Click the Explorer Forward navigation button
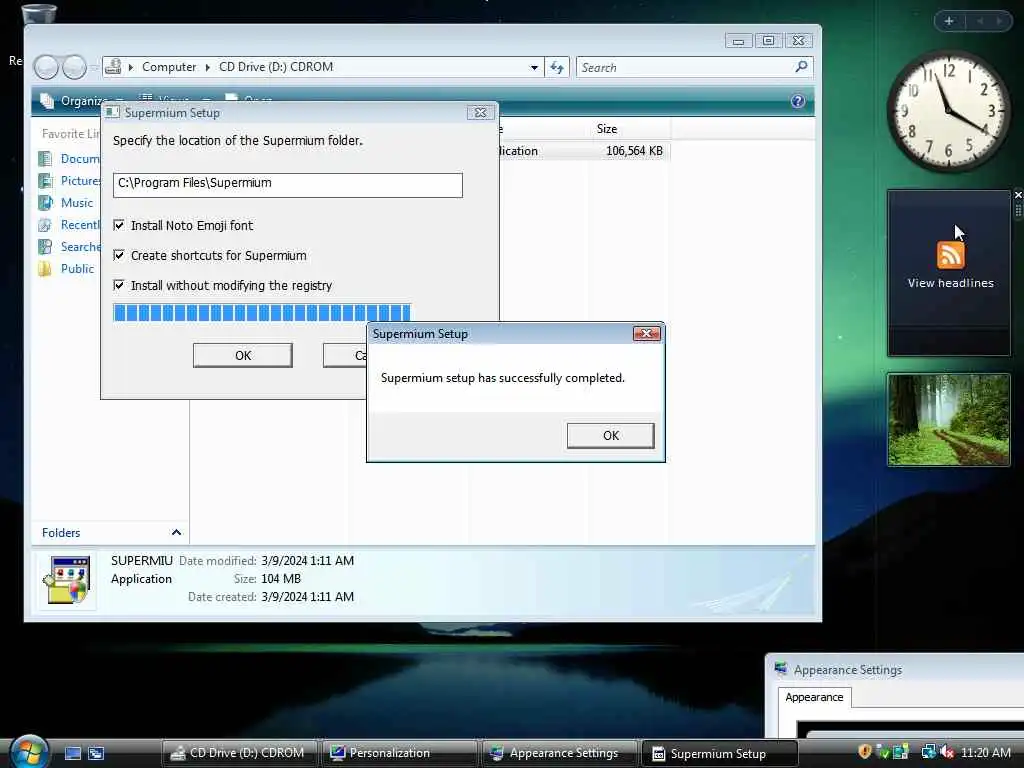1024x768 pixels. (x=74, y=67)
